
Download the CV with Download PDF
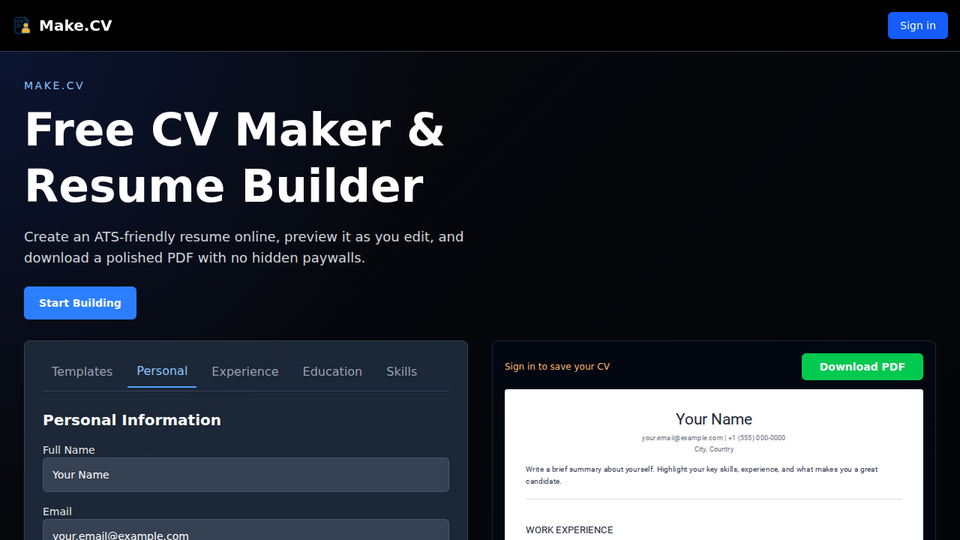[x=862, y=367]
